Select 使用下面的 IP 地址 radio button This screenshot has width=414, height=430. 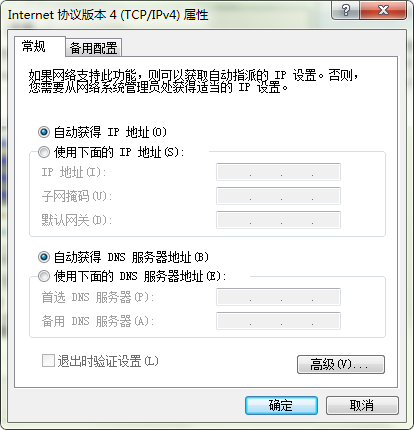tap(44, 152)
